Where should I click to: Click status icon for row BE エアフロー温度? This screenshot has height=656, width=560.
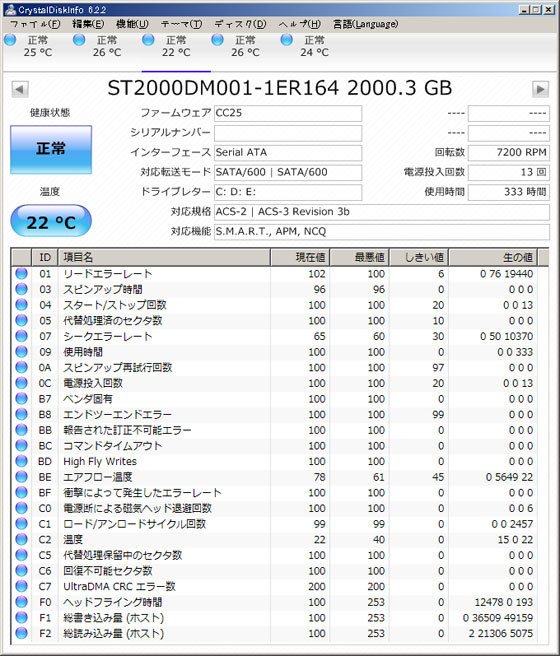click(x=21, y=477)
